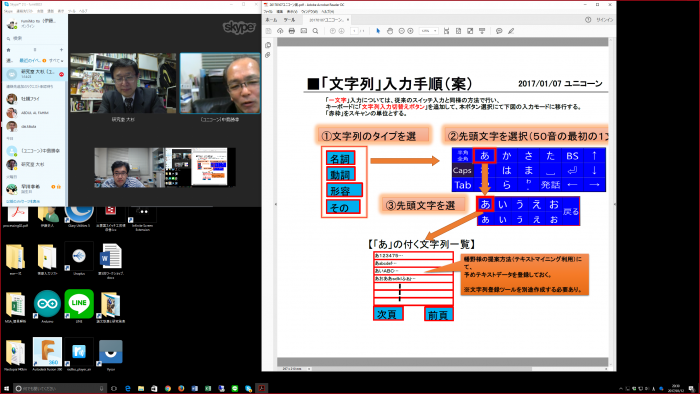Click the print icon in Acrobat toolbar

(x=292, y=31)
